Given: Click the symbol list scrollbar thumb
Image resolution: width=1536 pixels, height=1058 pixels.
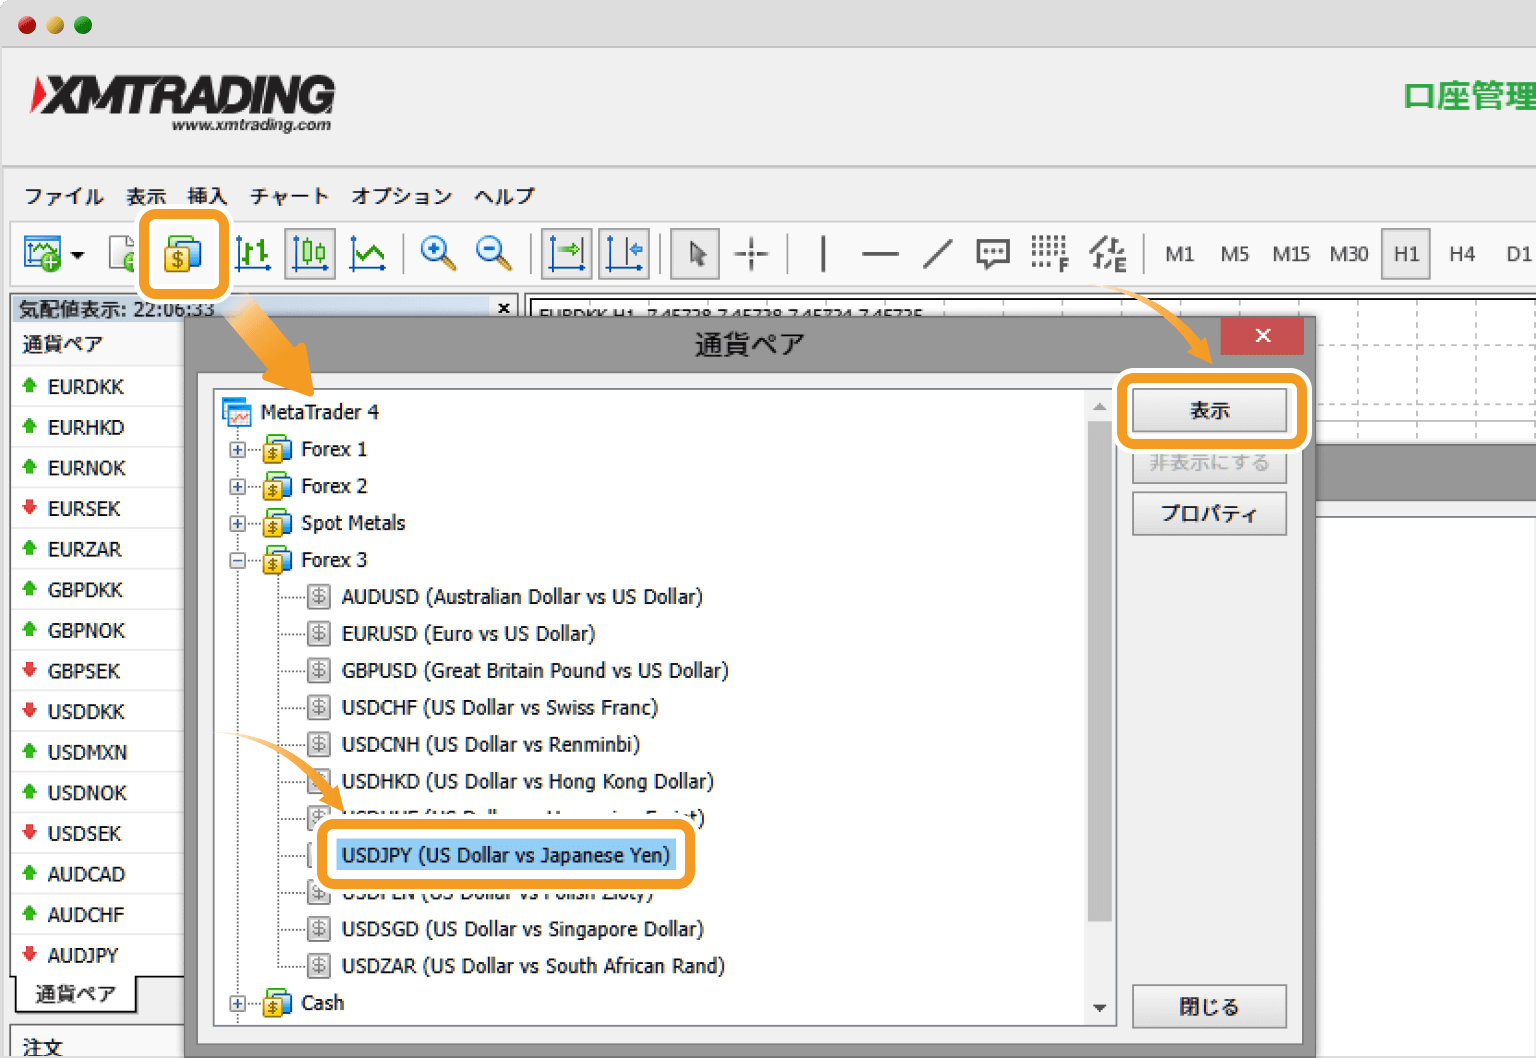Looking at the screenshot, I should 1099,670.
